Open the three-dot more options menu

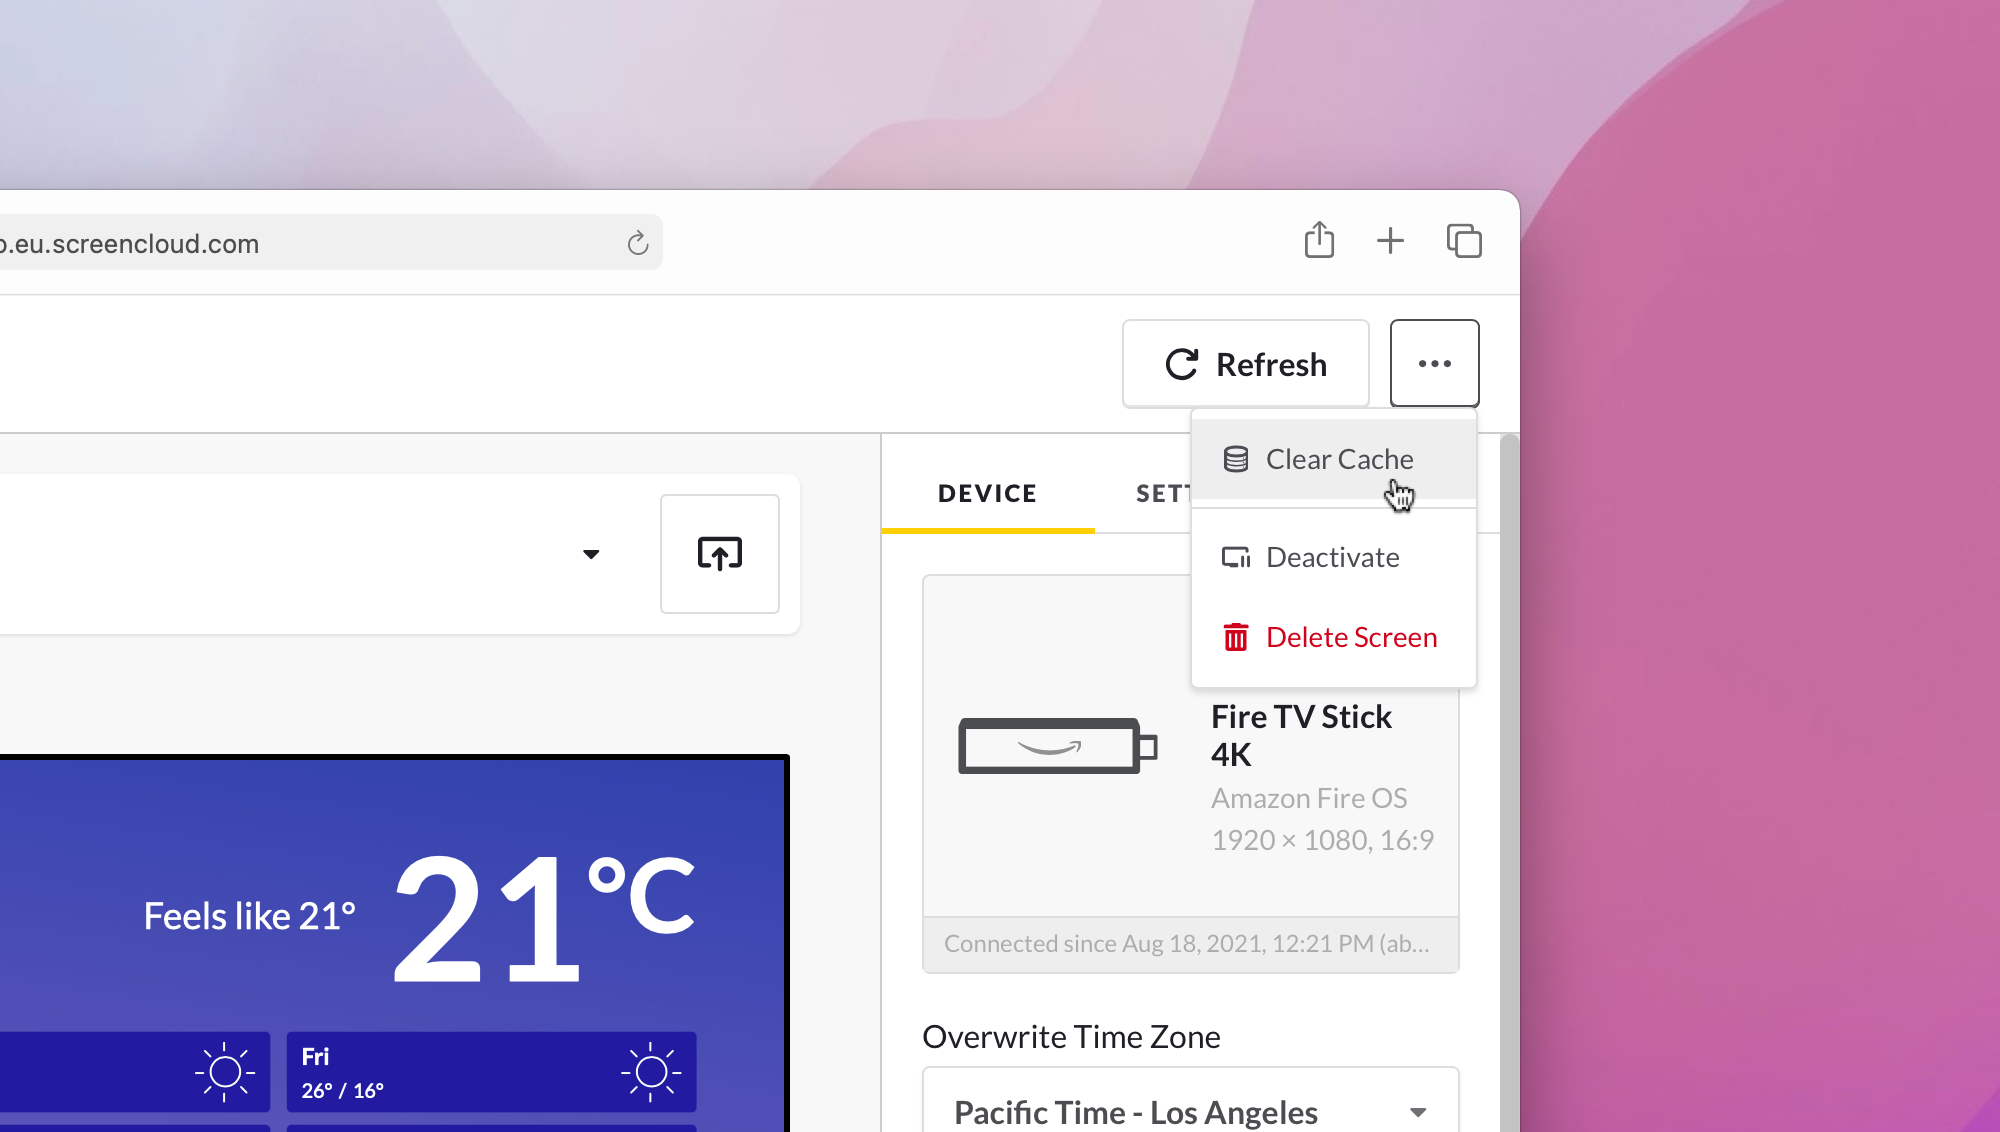tap(1435, 363)
